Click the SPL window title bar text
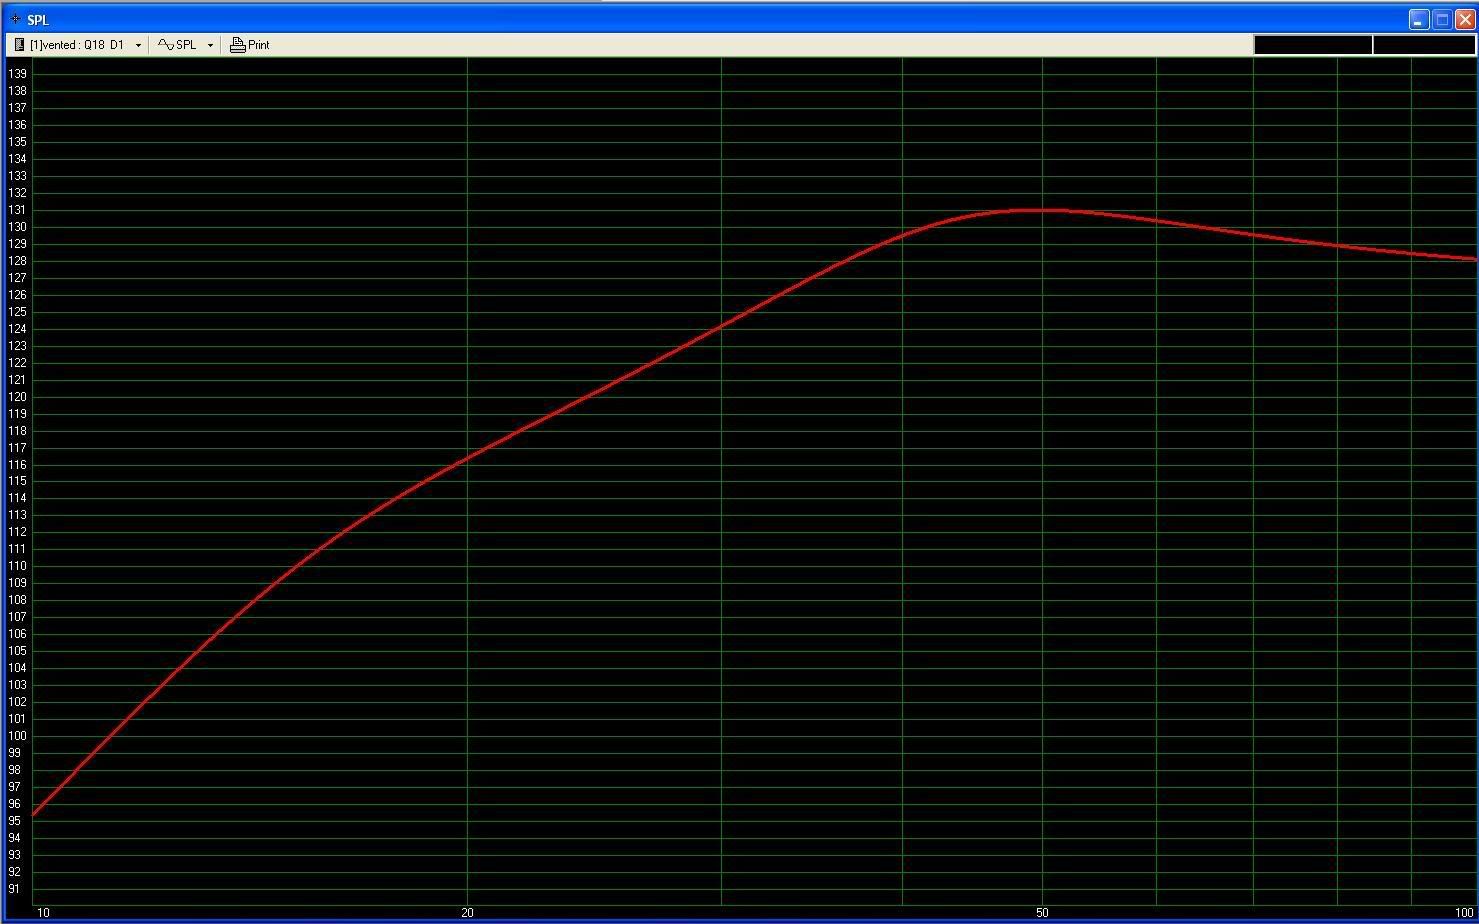 (x=38, y=20)
